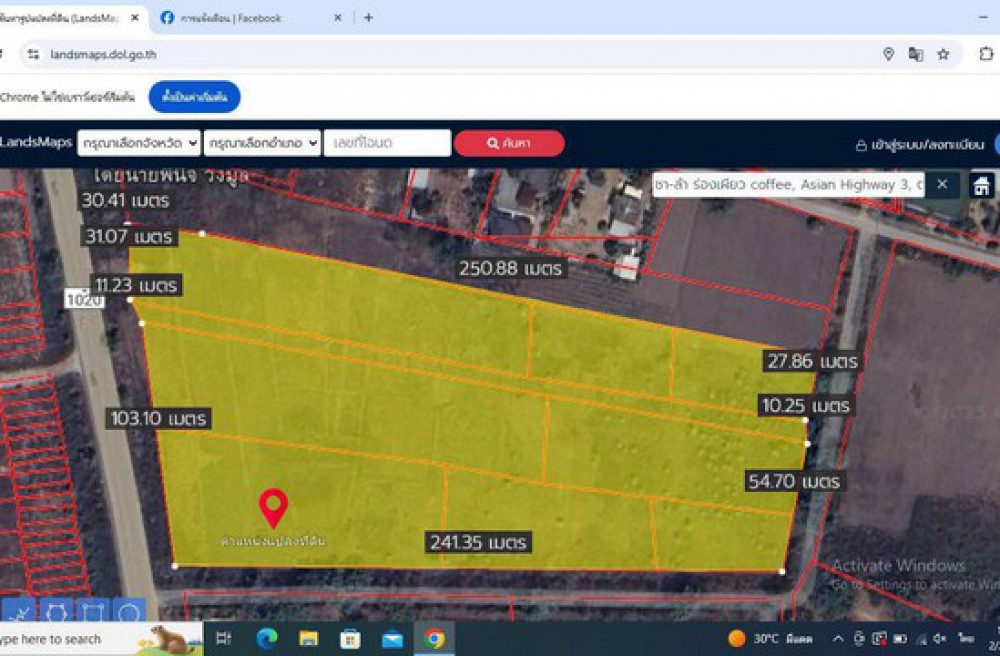Click the 31.07 meters measurement label
This screenshot has width=1000, height=656.
coord(129,236)
